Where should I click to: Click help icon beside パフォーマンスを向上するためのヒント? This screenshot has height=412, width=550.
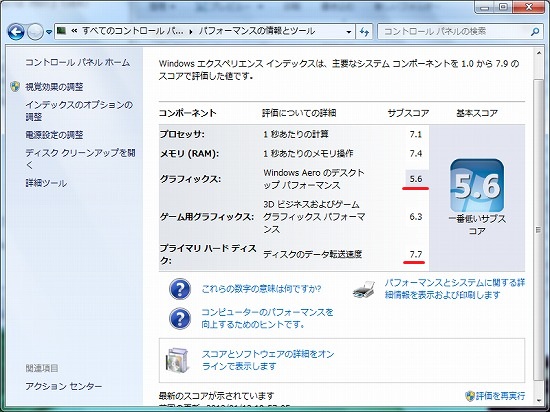[180, 318]
